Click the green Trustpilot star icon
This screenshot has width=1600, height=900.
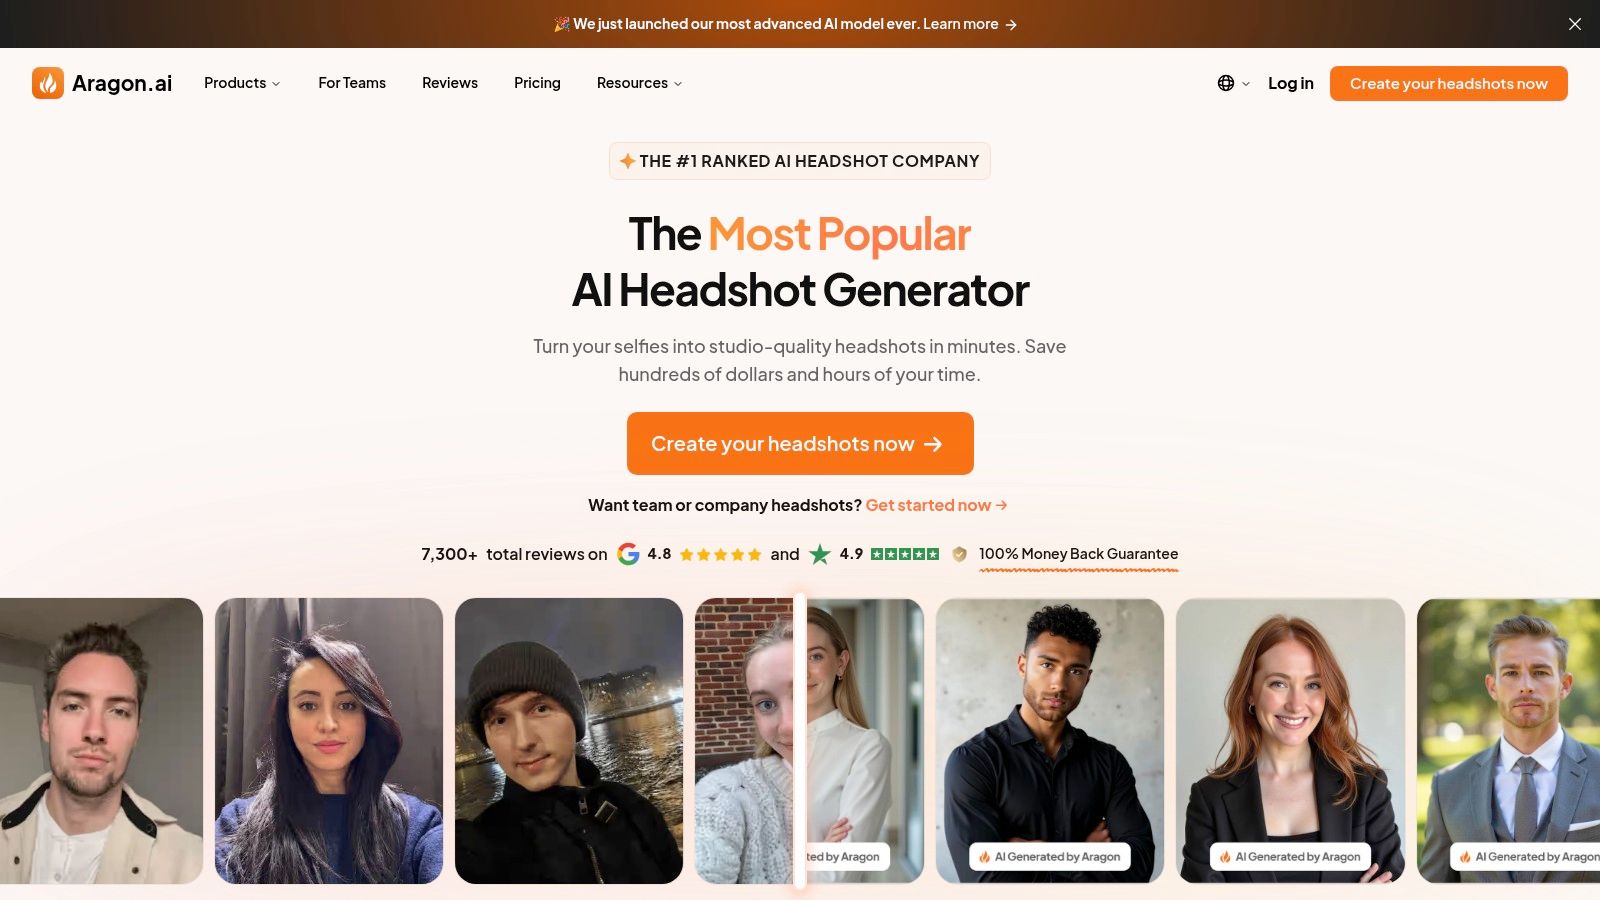click(x=820, y=554)
